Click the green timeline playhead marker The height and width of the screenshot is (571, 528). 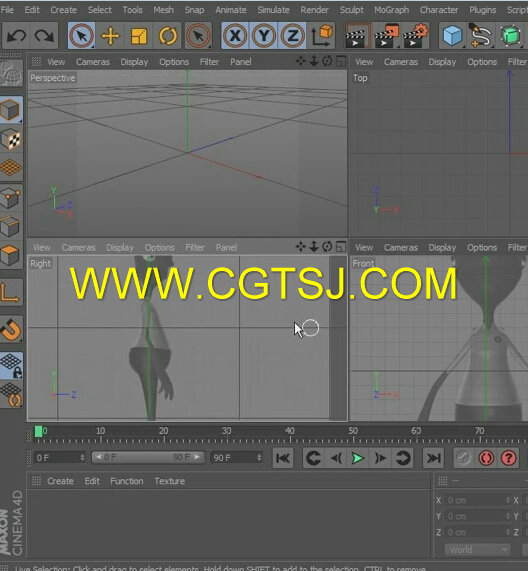point(38,432)
